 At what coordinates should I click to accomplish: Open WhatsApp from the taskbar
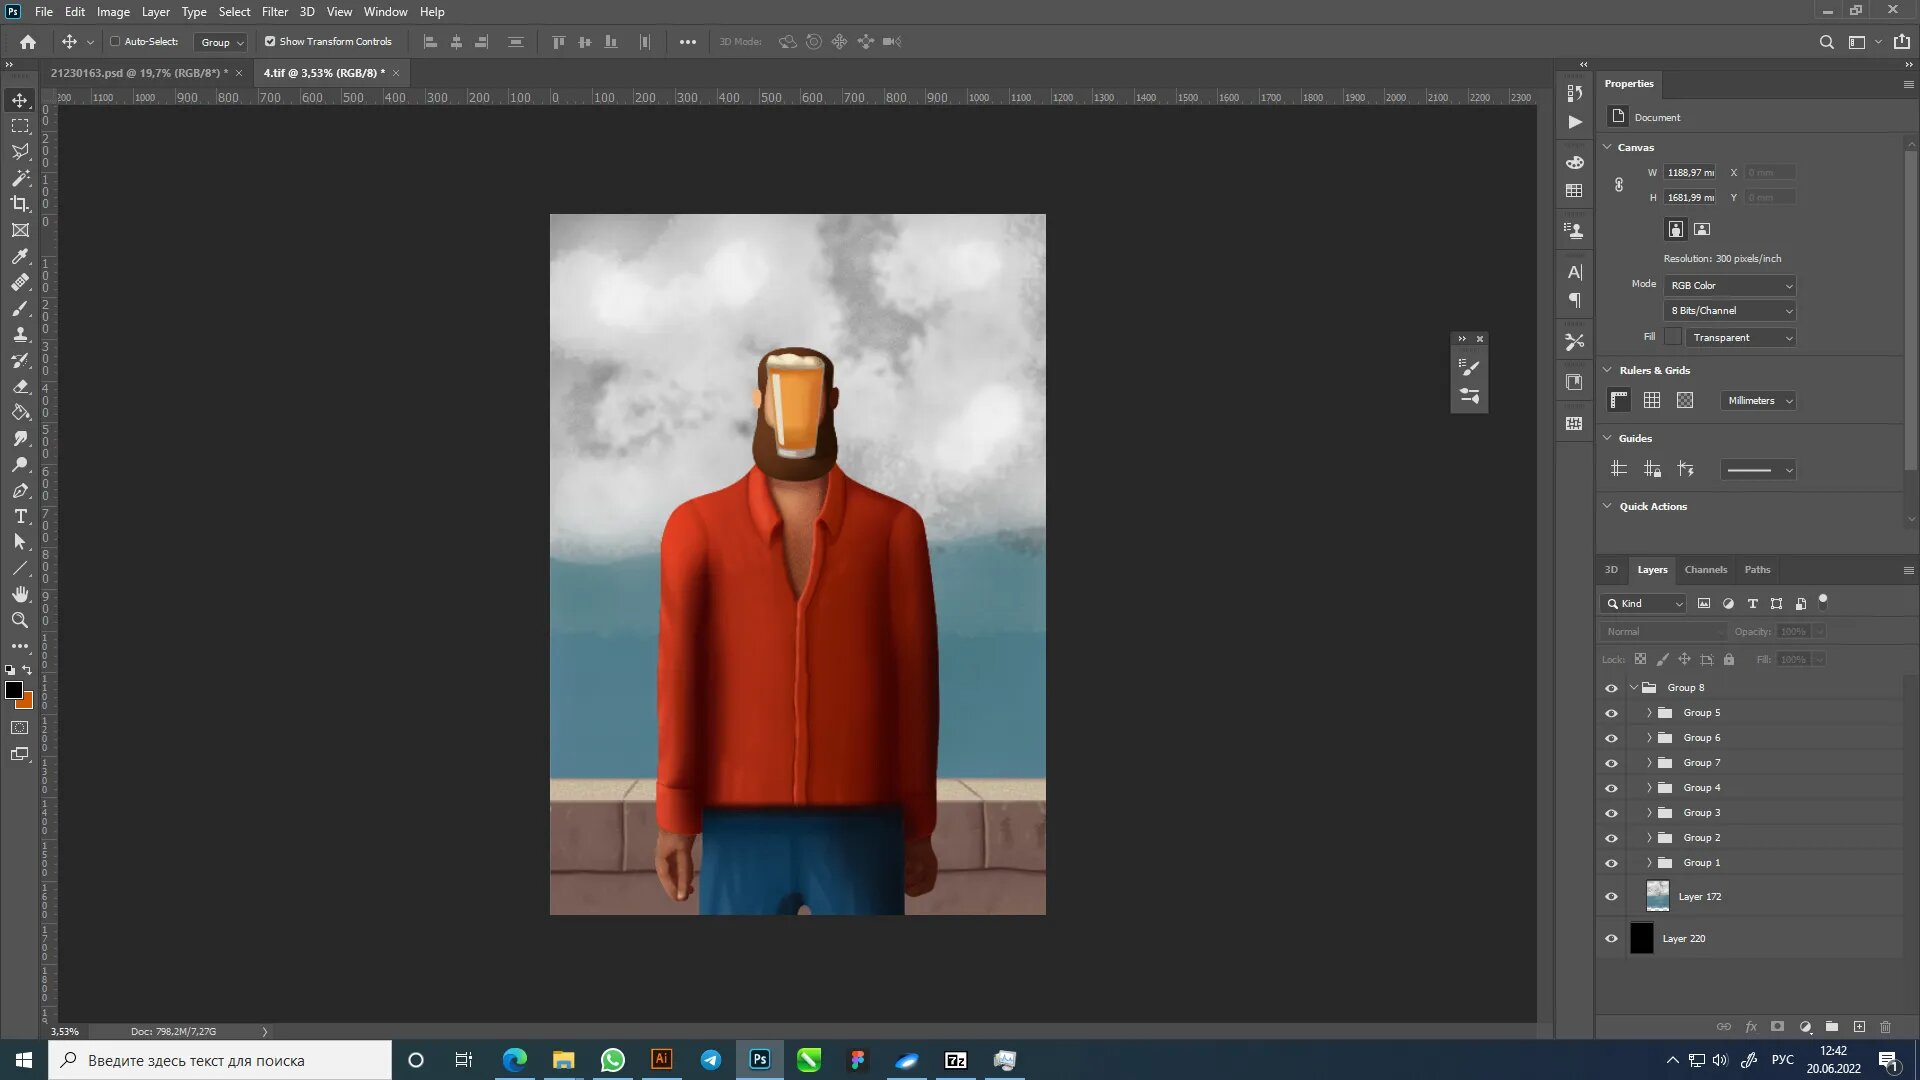point(612,1060)
